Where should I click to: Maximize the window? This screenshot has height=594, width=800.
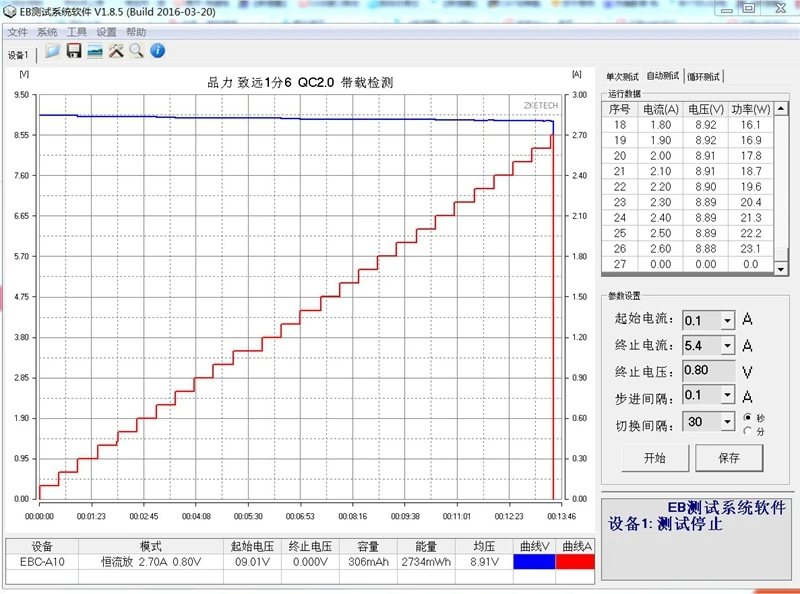click(x=748, y=8)
